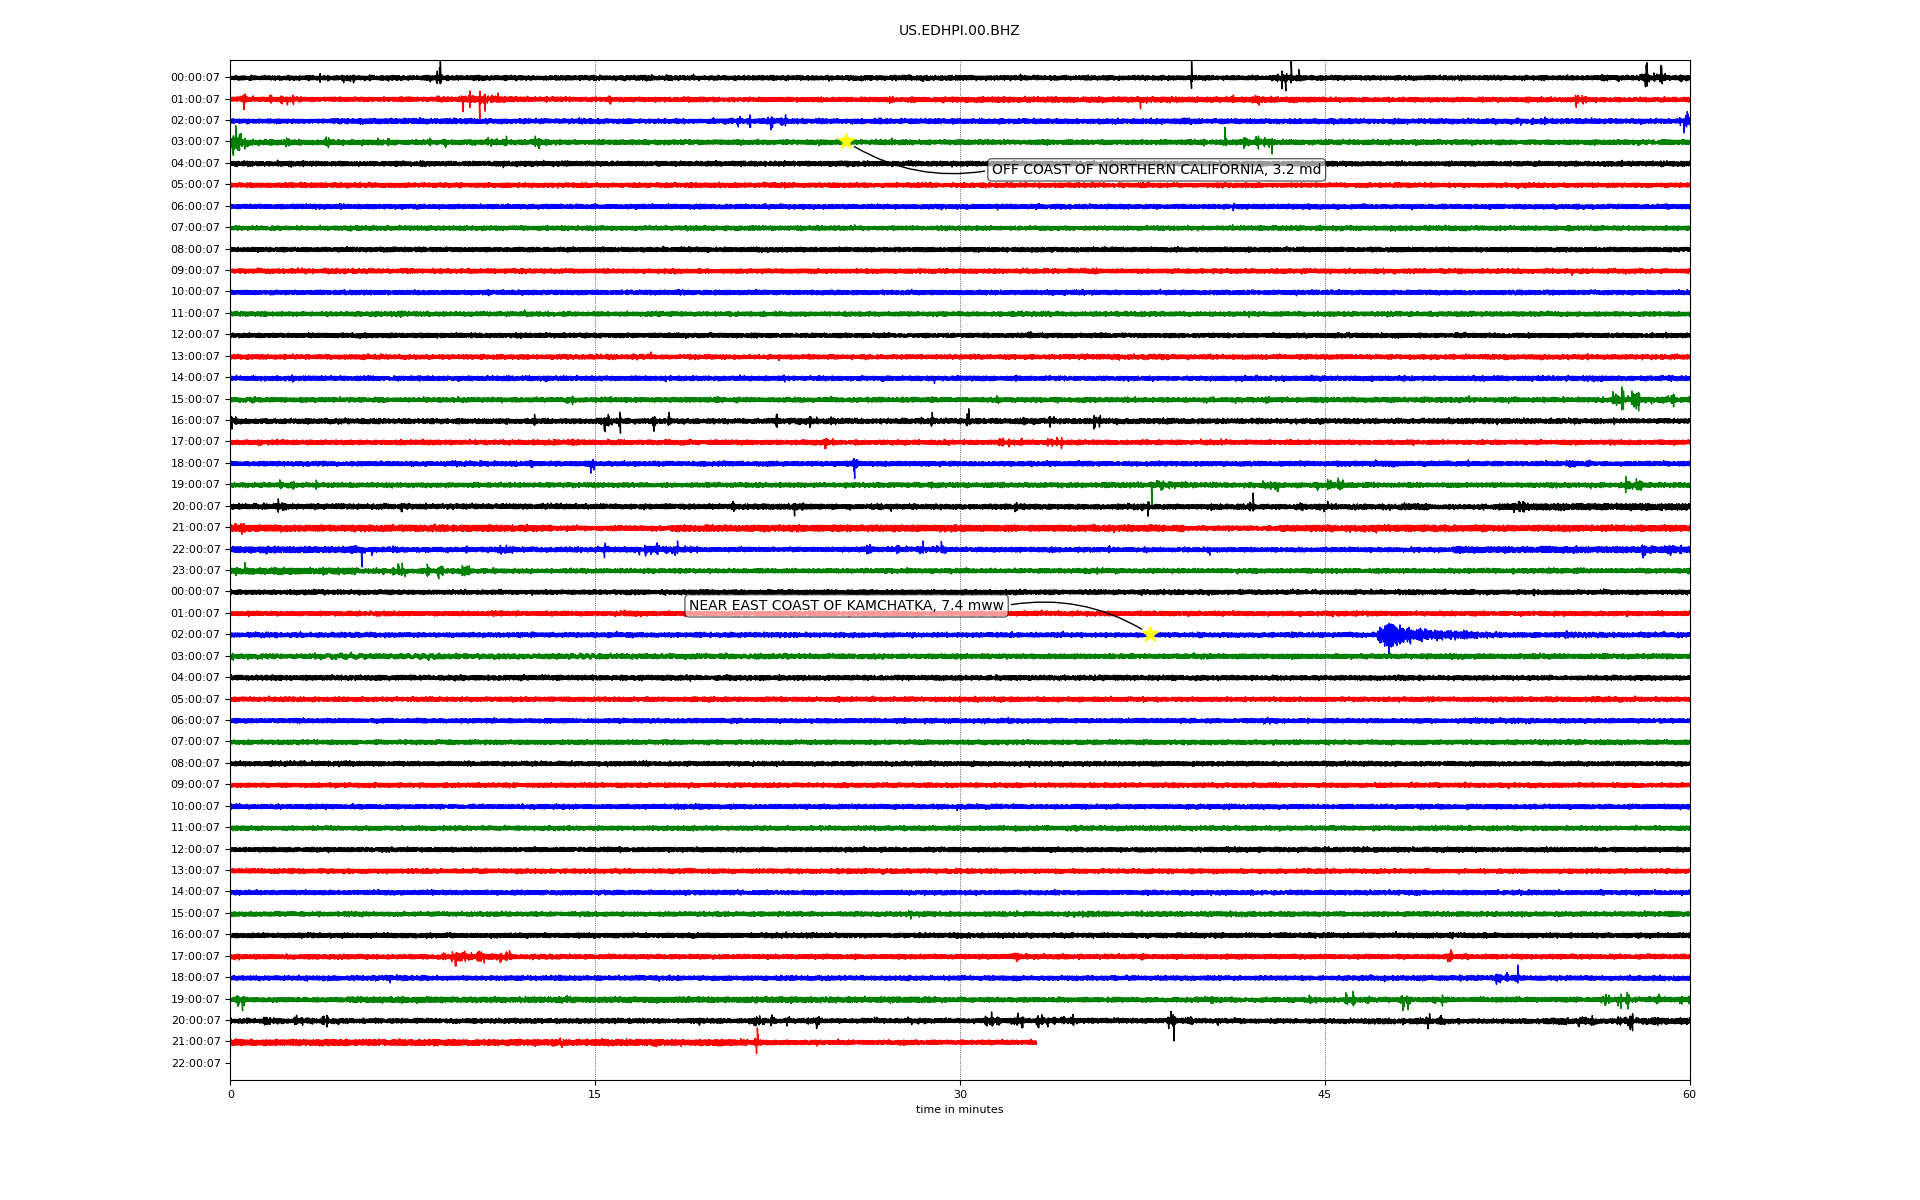
Task: Click the red spike in the final 21:00:07 trace
Action: pos(757,1041)
